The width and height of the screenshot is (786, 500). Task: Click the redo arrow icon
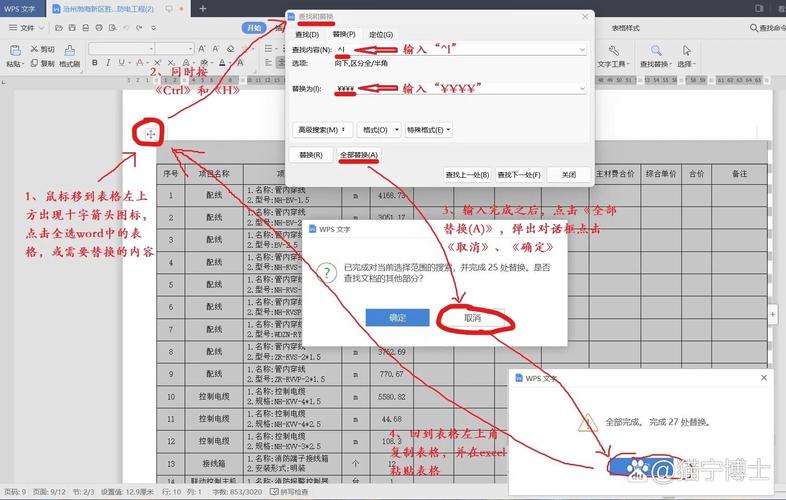pos(139,28)
